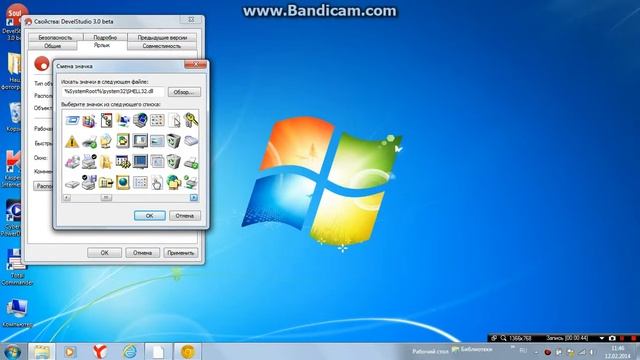This screenshot has width=640, height=360.
Task: Select the golden keys icon
Action: coord(191,120)
